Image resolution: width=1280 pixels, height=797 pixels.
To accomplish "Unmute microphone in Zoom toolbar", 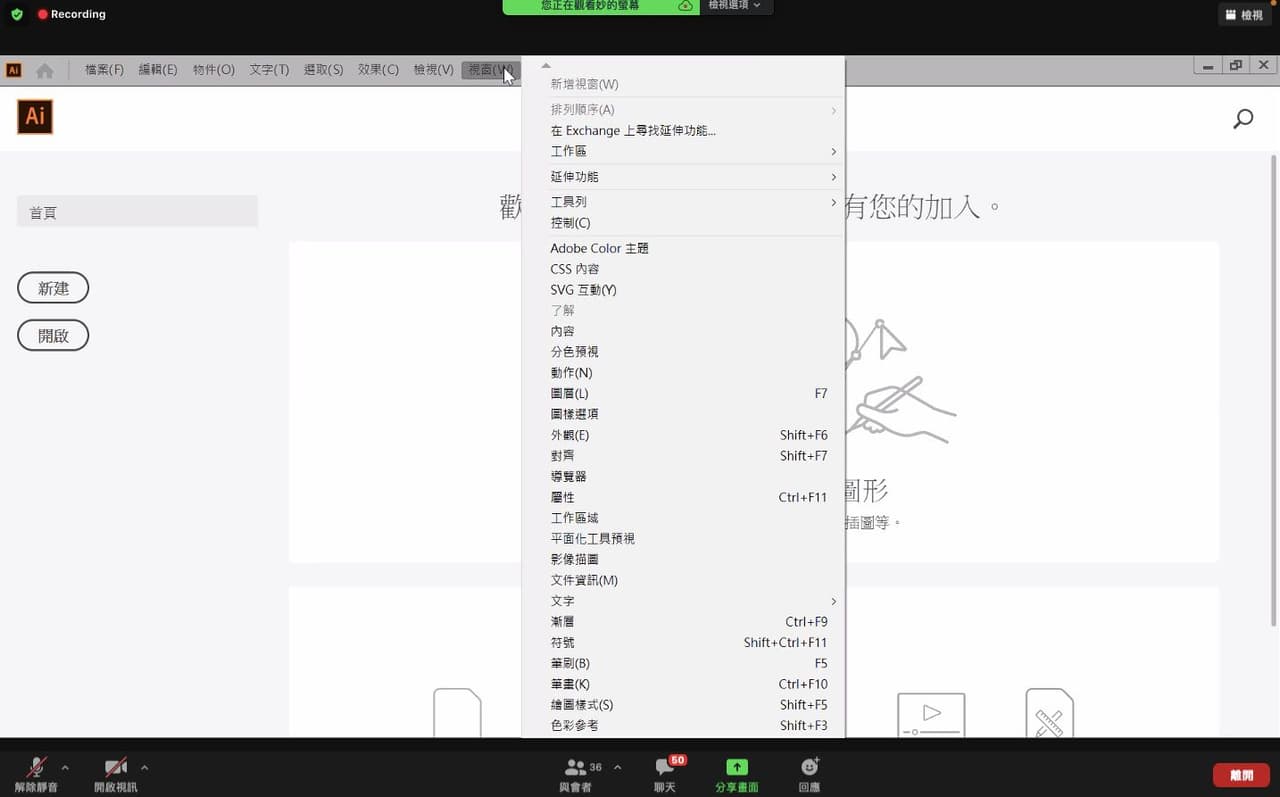I will point(36,775).
